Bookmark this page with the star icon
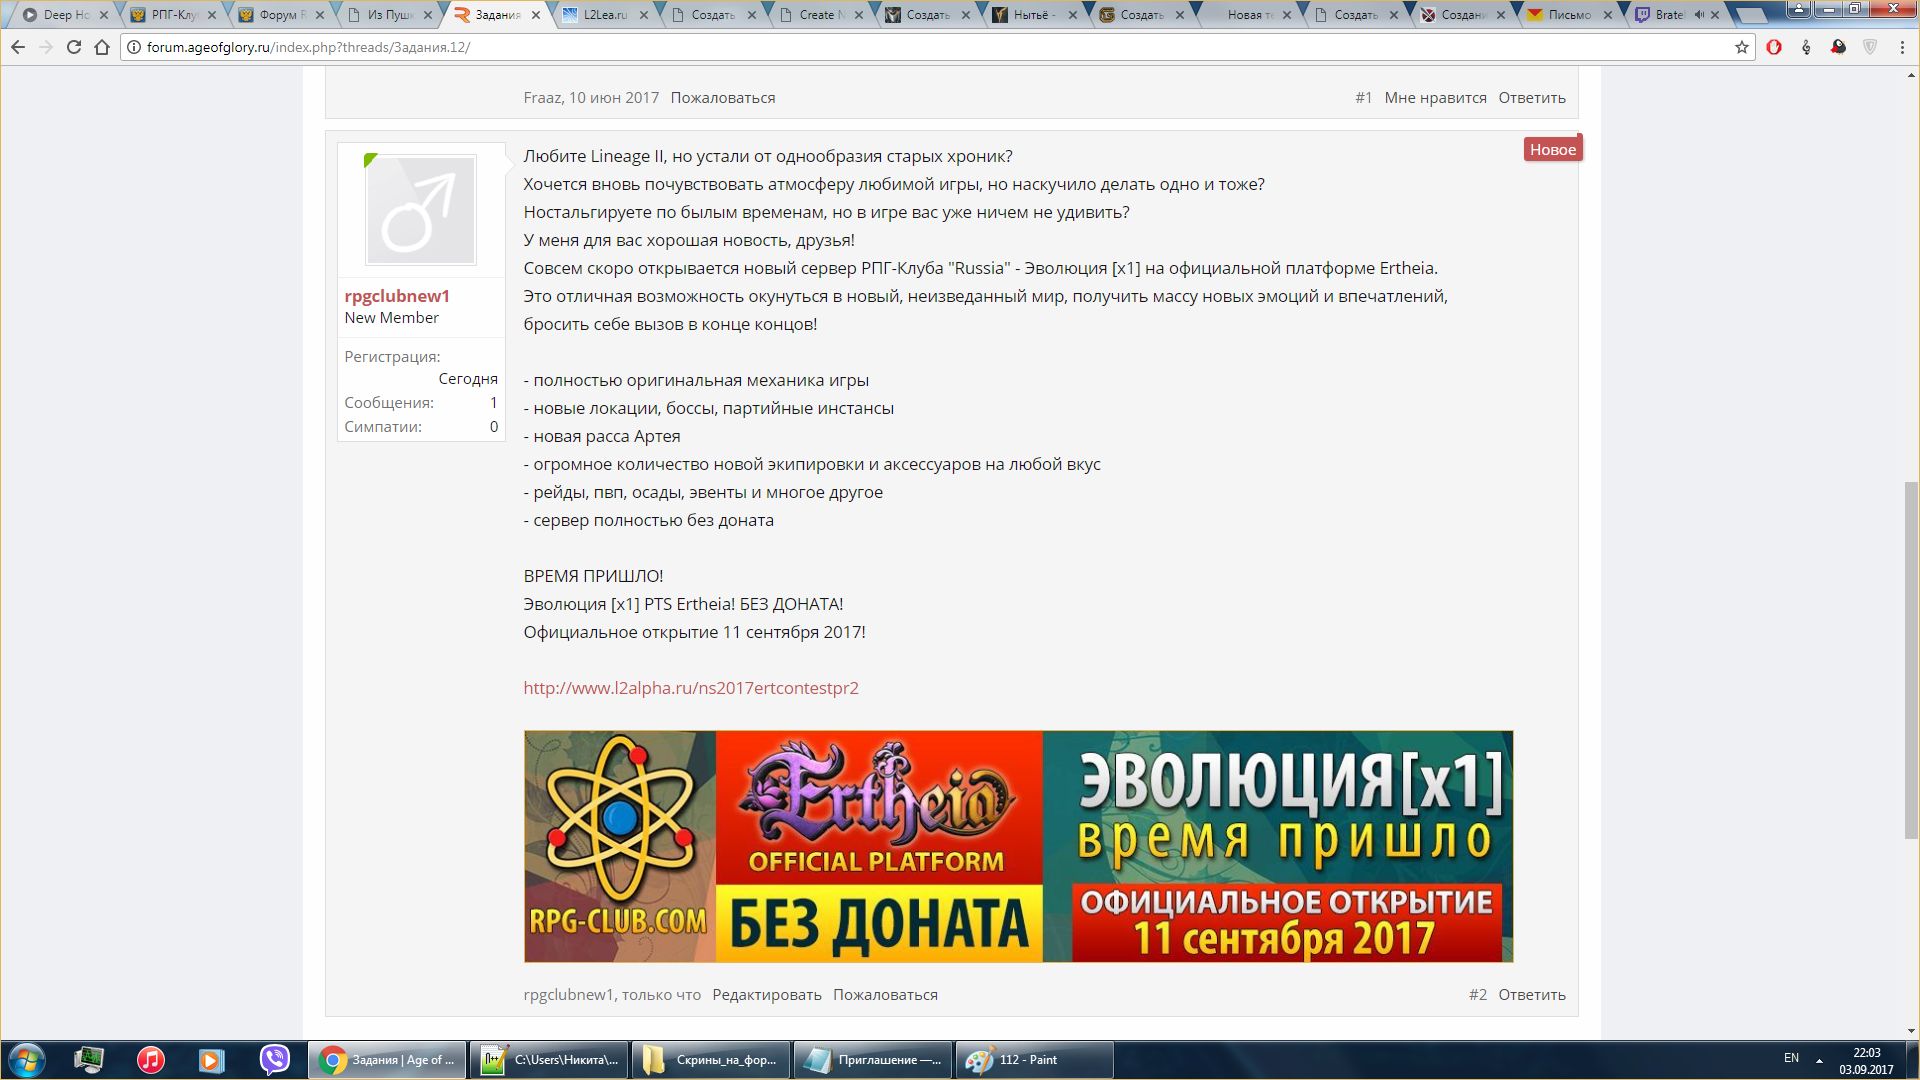This screenshot has height=1080, width=1920. pyautogui.click(x=1741, y=47)
